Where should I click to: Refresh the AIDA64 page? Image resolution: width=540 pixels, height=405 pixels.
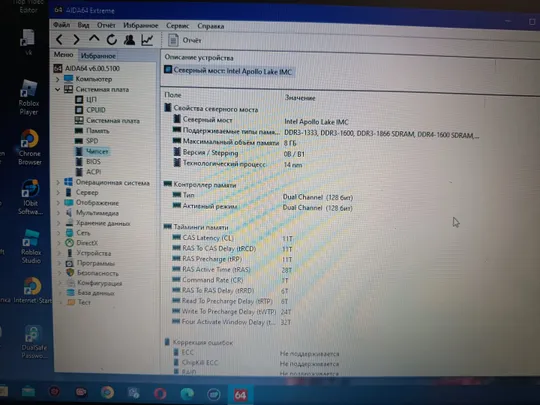112,40
